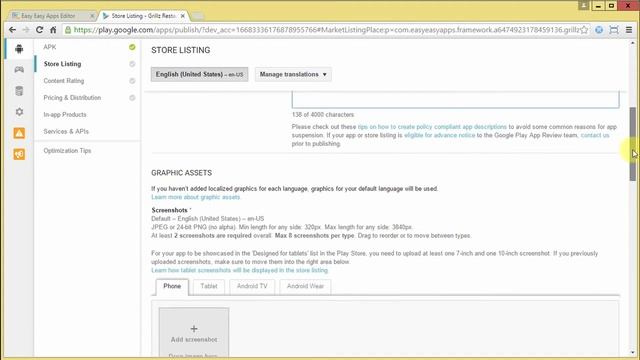Click the browser home icon
Viewport: 640px width, 360px height.
pos(53,30)
